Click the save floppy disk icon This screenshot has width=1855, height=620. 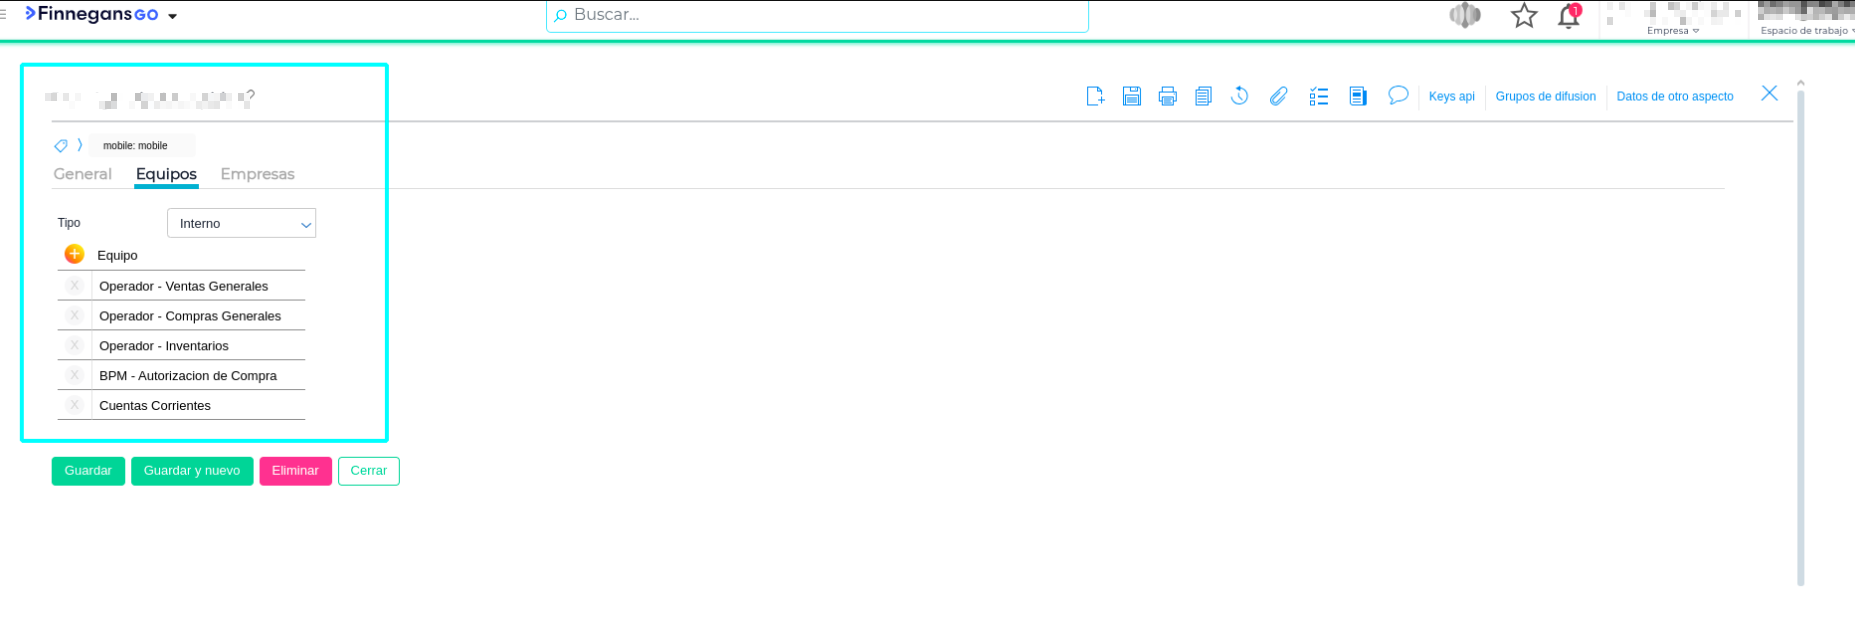1131,96
